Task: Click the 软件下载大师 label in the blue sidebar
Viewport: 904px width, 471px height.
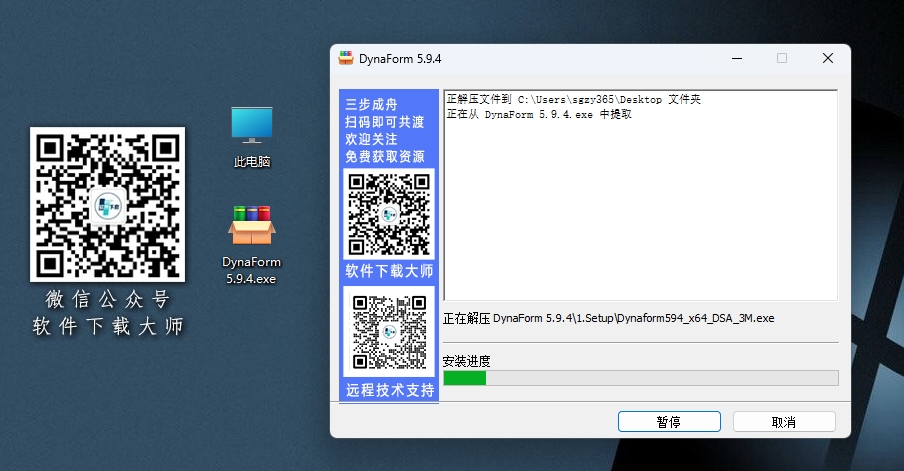Action: pos(389,271)
